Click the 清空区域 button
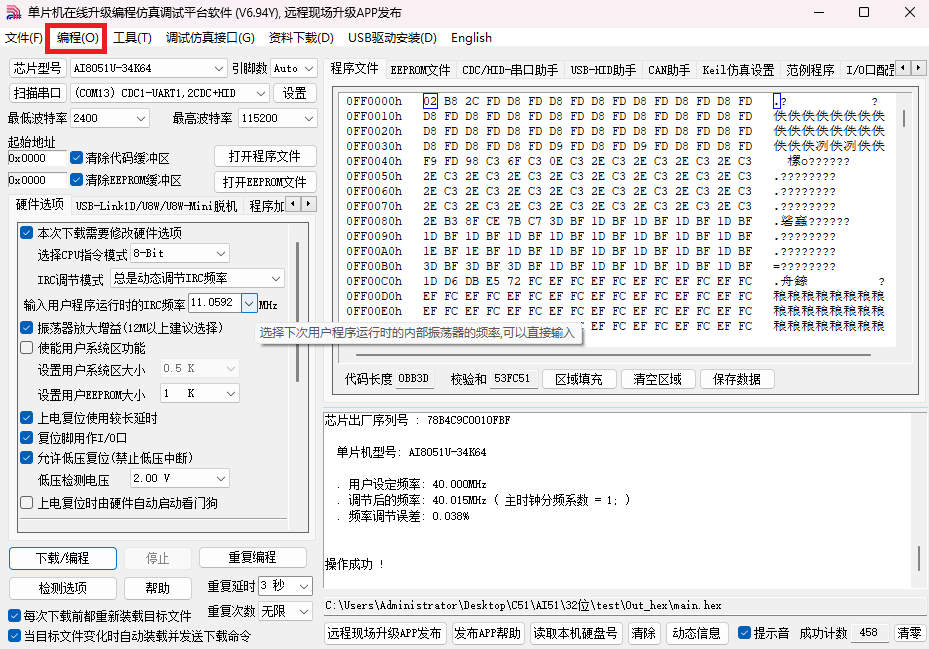Image resolution: width=929 pixels, height=649 pixels. (x=658, y=379)
